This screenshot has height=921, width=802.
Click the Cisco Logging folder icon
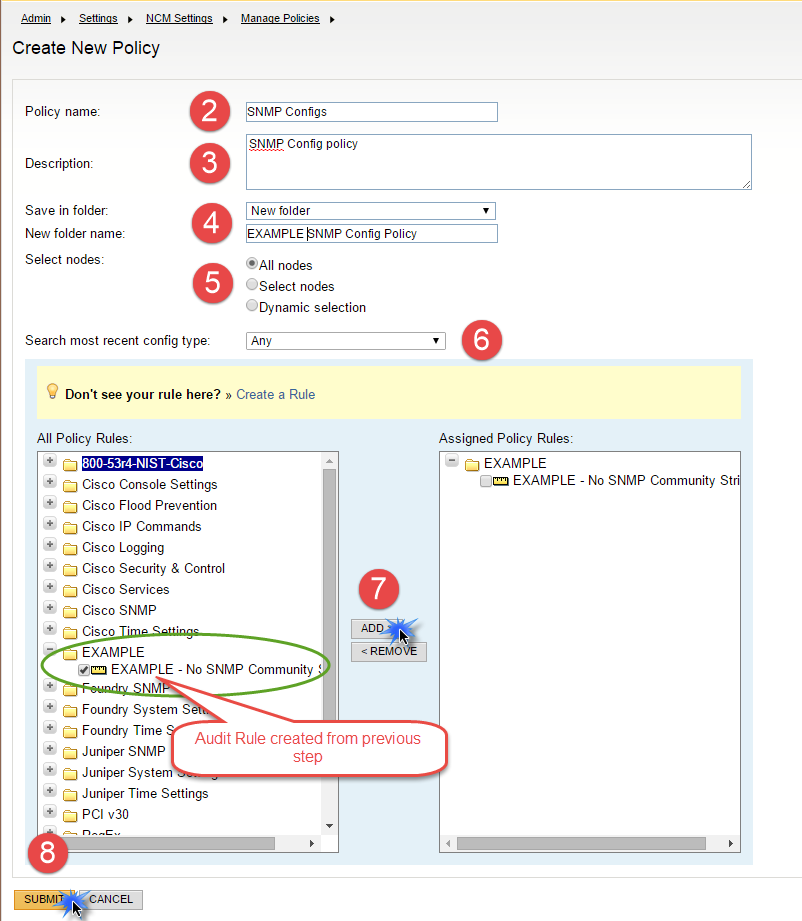click(x=70, y=549)
